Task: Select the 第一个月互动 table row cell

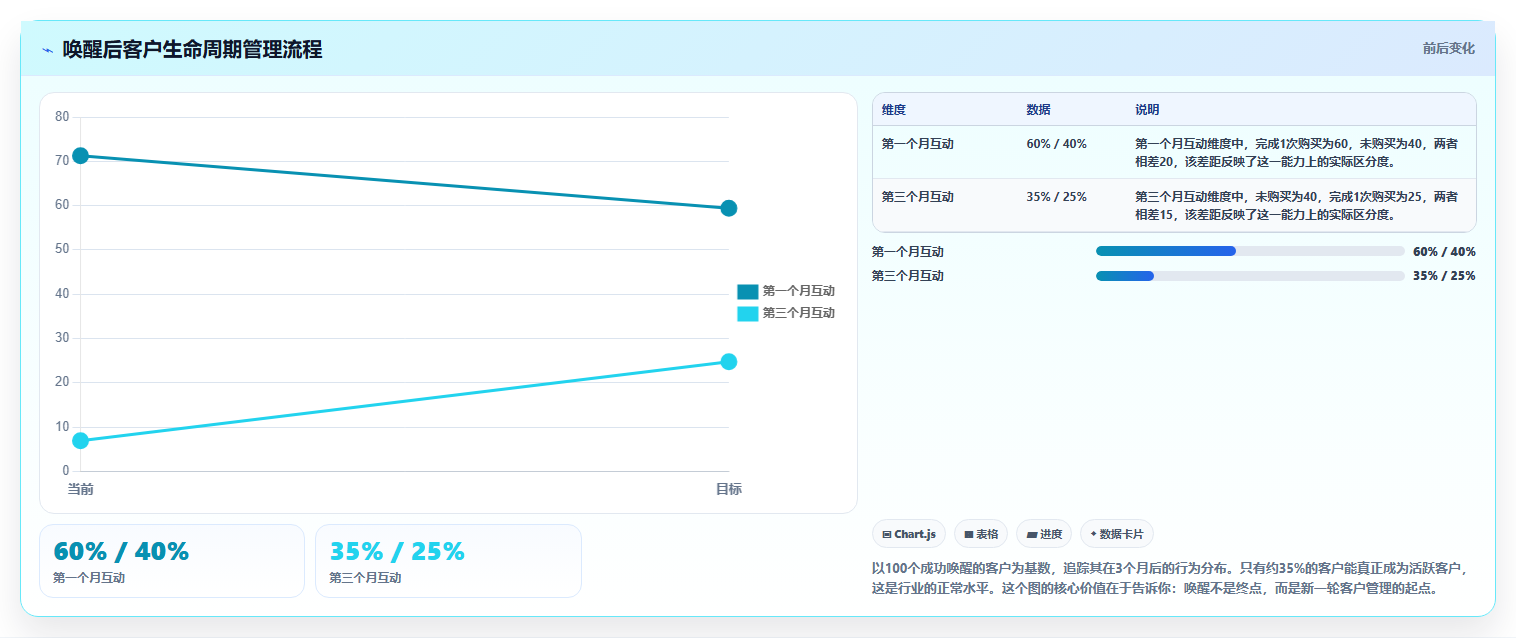Action: [918, 144]
